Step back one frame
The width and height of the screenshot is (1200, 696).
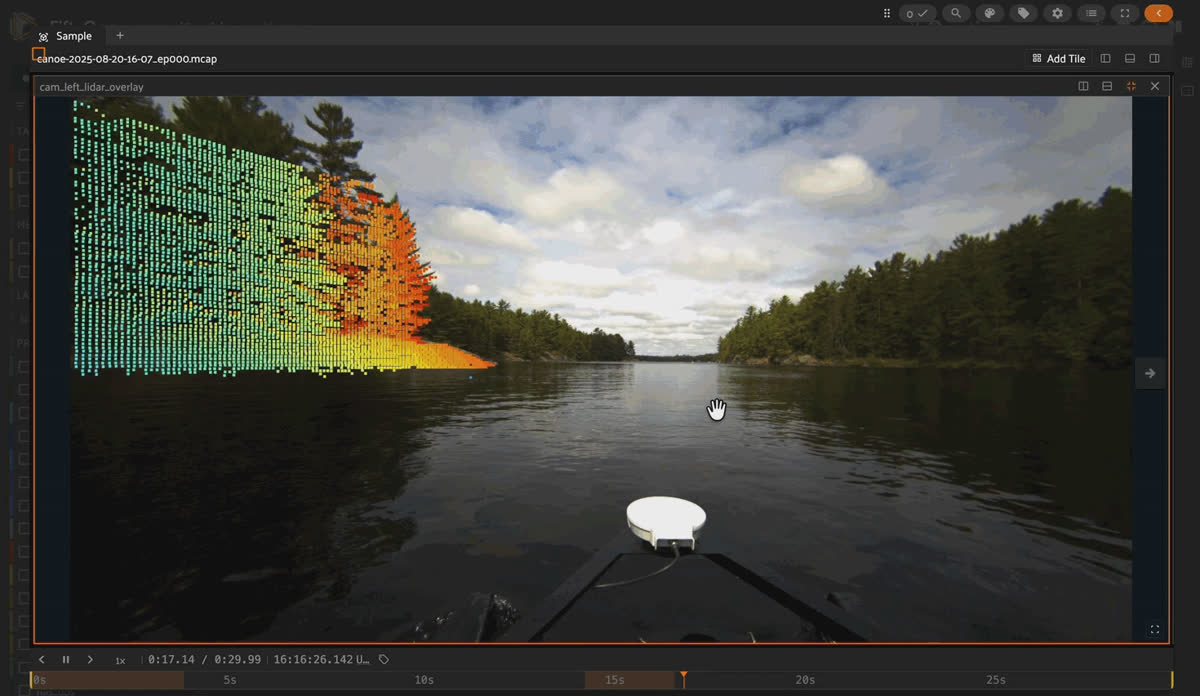(x=41, y=660)
